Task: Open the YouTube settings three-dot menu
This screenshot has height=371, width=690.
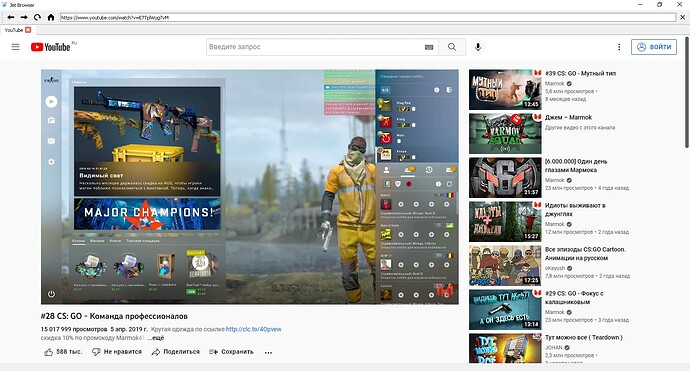Action: (619, 47)
